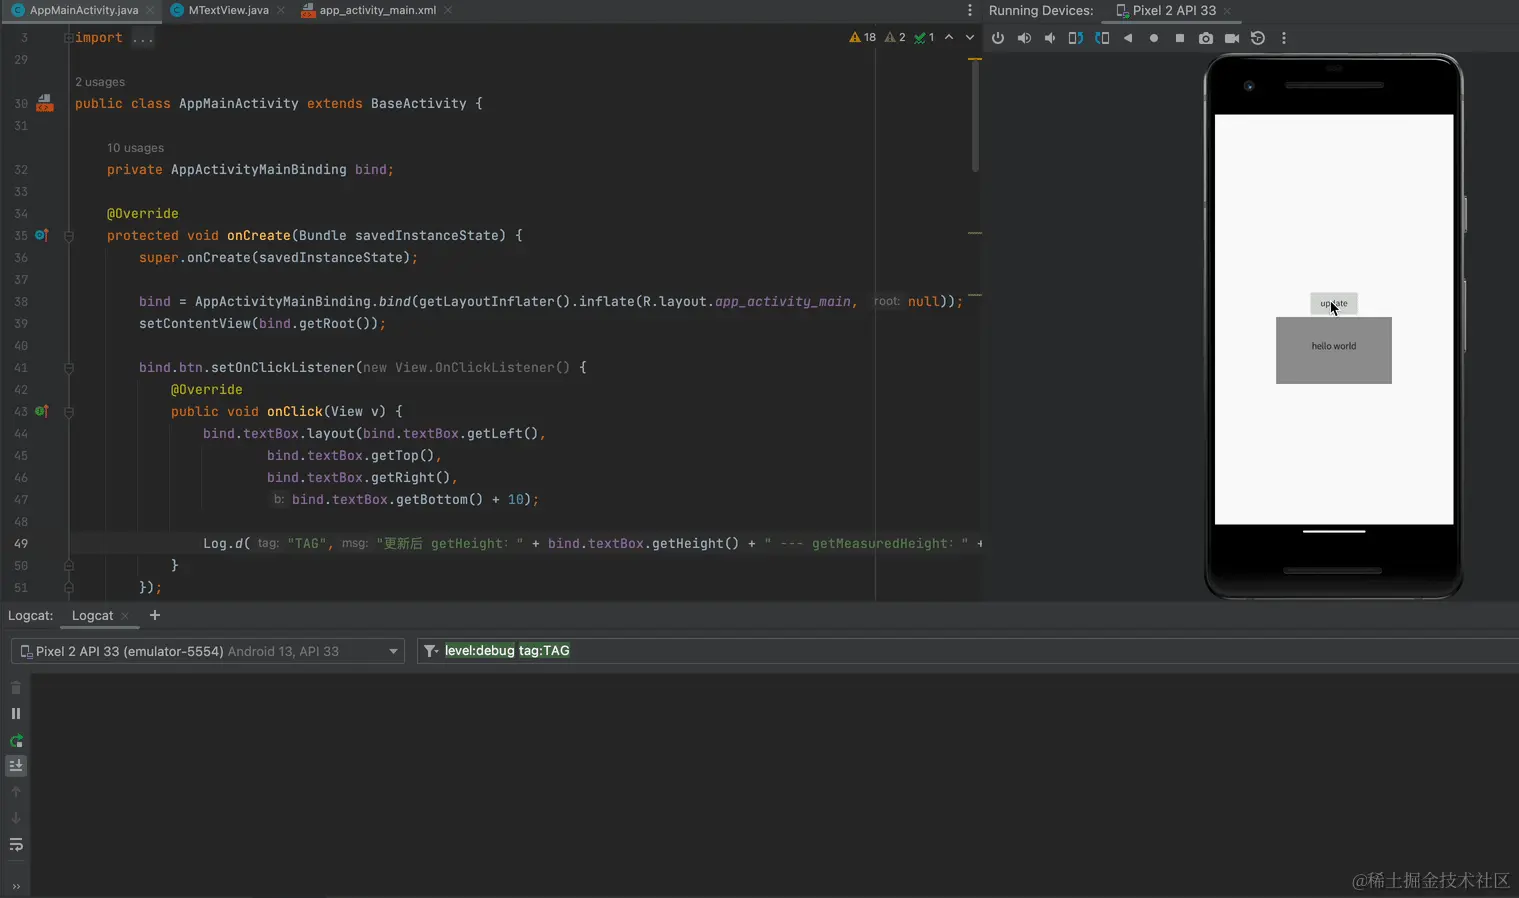Click the override gutter icon on line 35
1519x898 pixels.
click(x=42, y=235)
